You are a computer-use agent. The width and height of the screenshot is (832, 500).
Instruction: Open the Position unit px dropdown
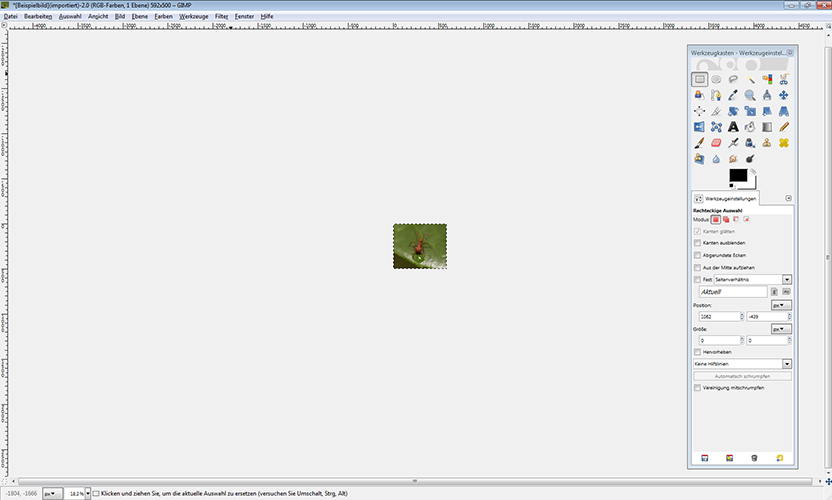[781, 304]
